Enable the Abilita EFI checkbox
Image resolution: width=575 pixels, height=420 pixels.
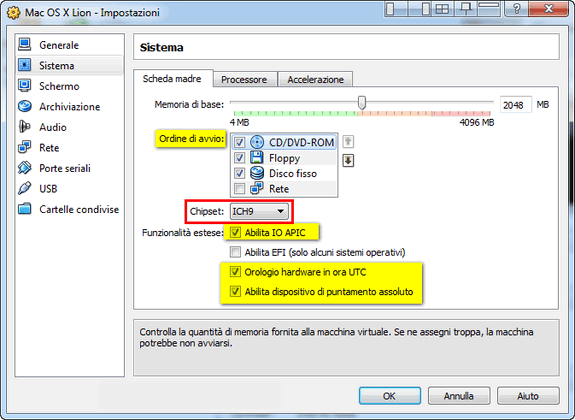(235, 252)
